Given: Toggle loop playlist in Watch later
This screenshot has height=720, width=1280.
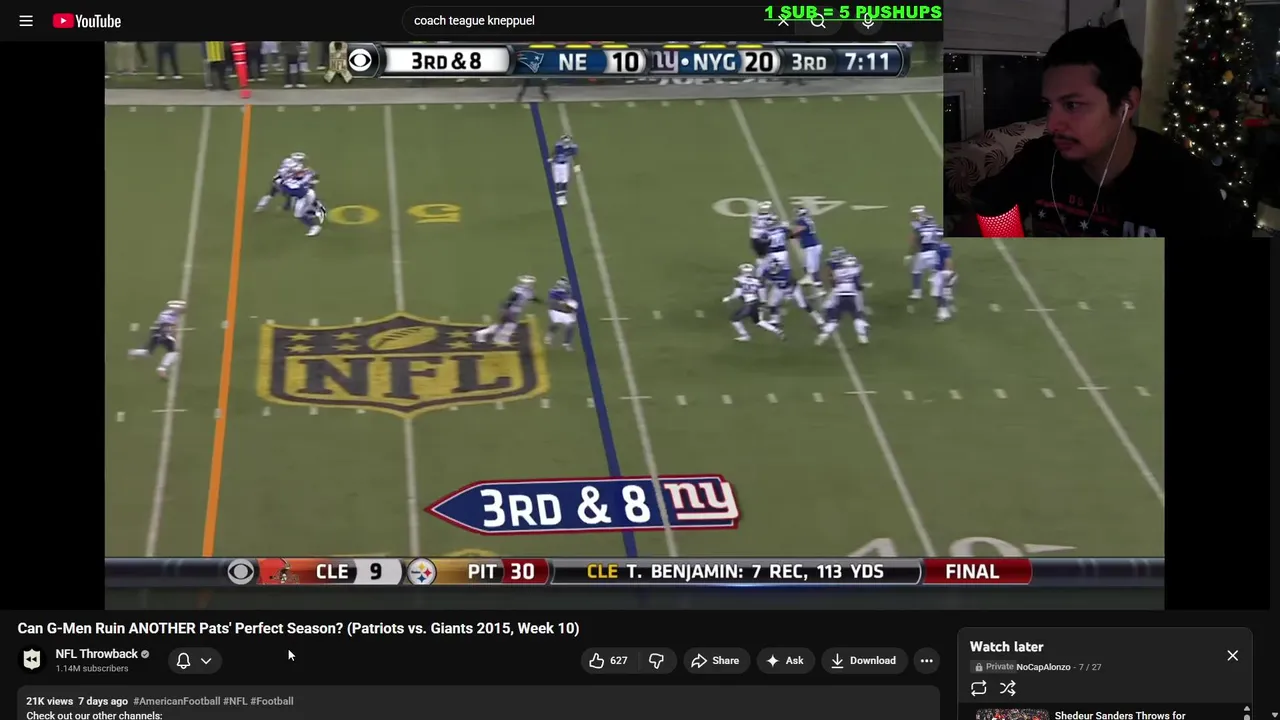Looking at the screenshot, I should tap(979, 688).
